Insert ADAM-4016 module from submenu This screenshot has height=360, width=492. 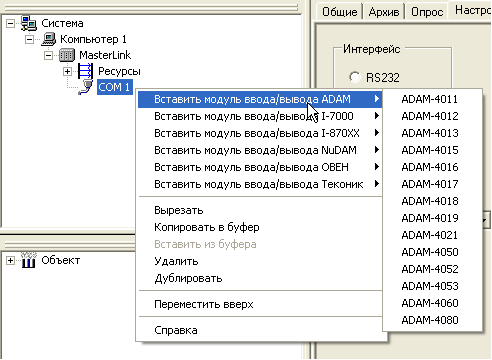433,167
